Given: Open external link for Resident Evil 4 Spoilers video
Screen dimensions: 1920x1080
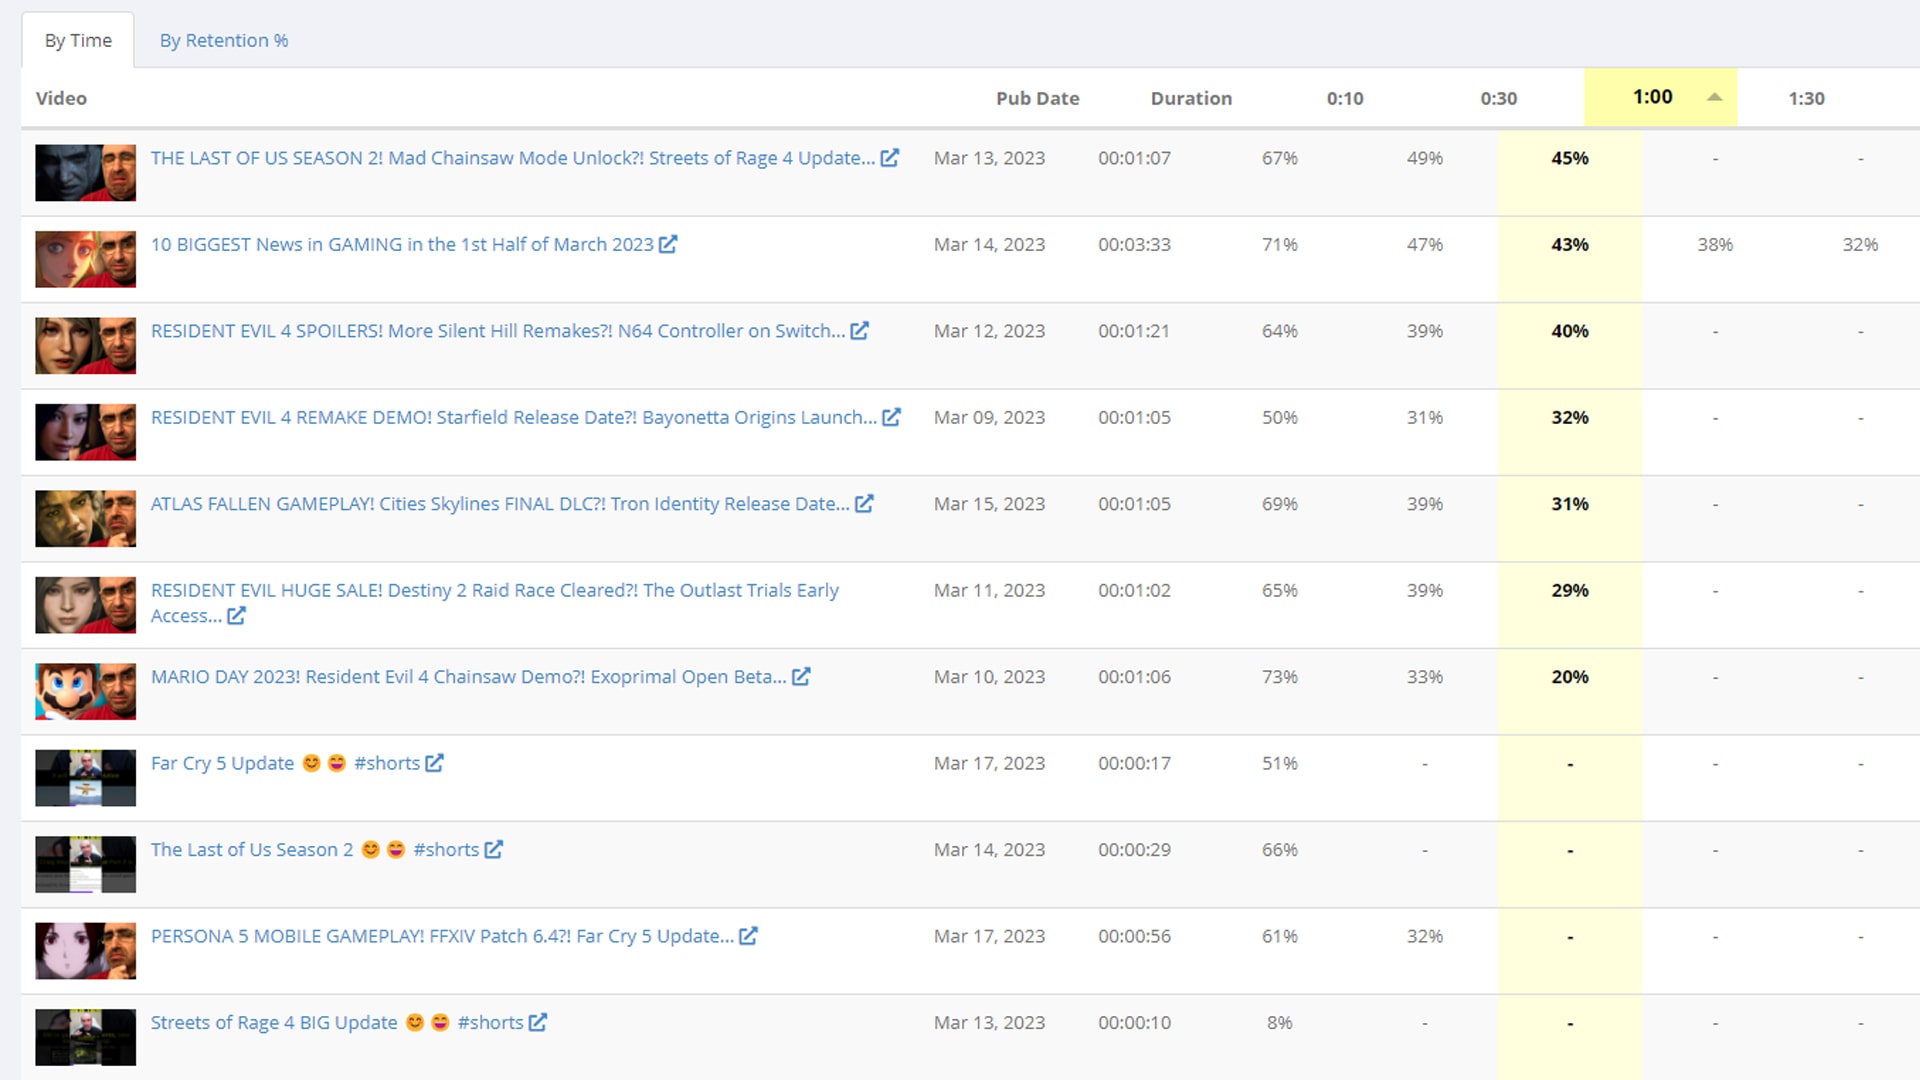Looking at the screenshot, I should tap(860, 330).
